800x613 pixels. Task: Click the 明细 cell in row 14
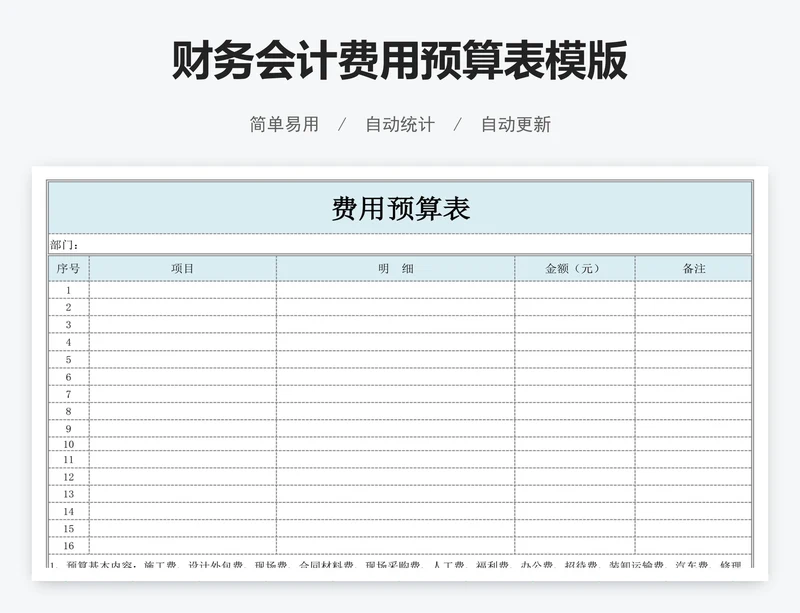click(395, 511)
